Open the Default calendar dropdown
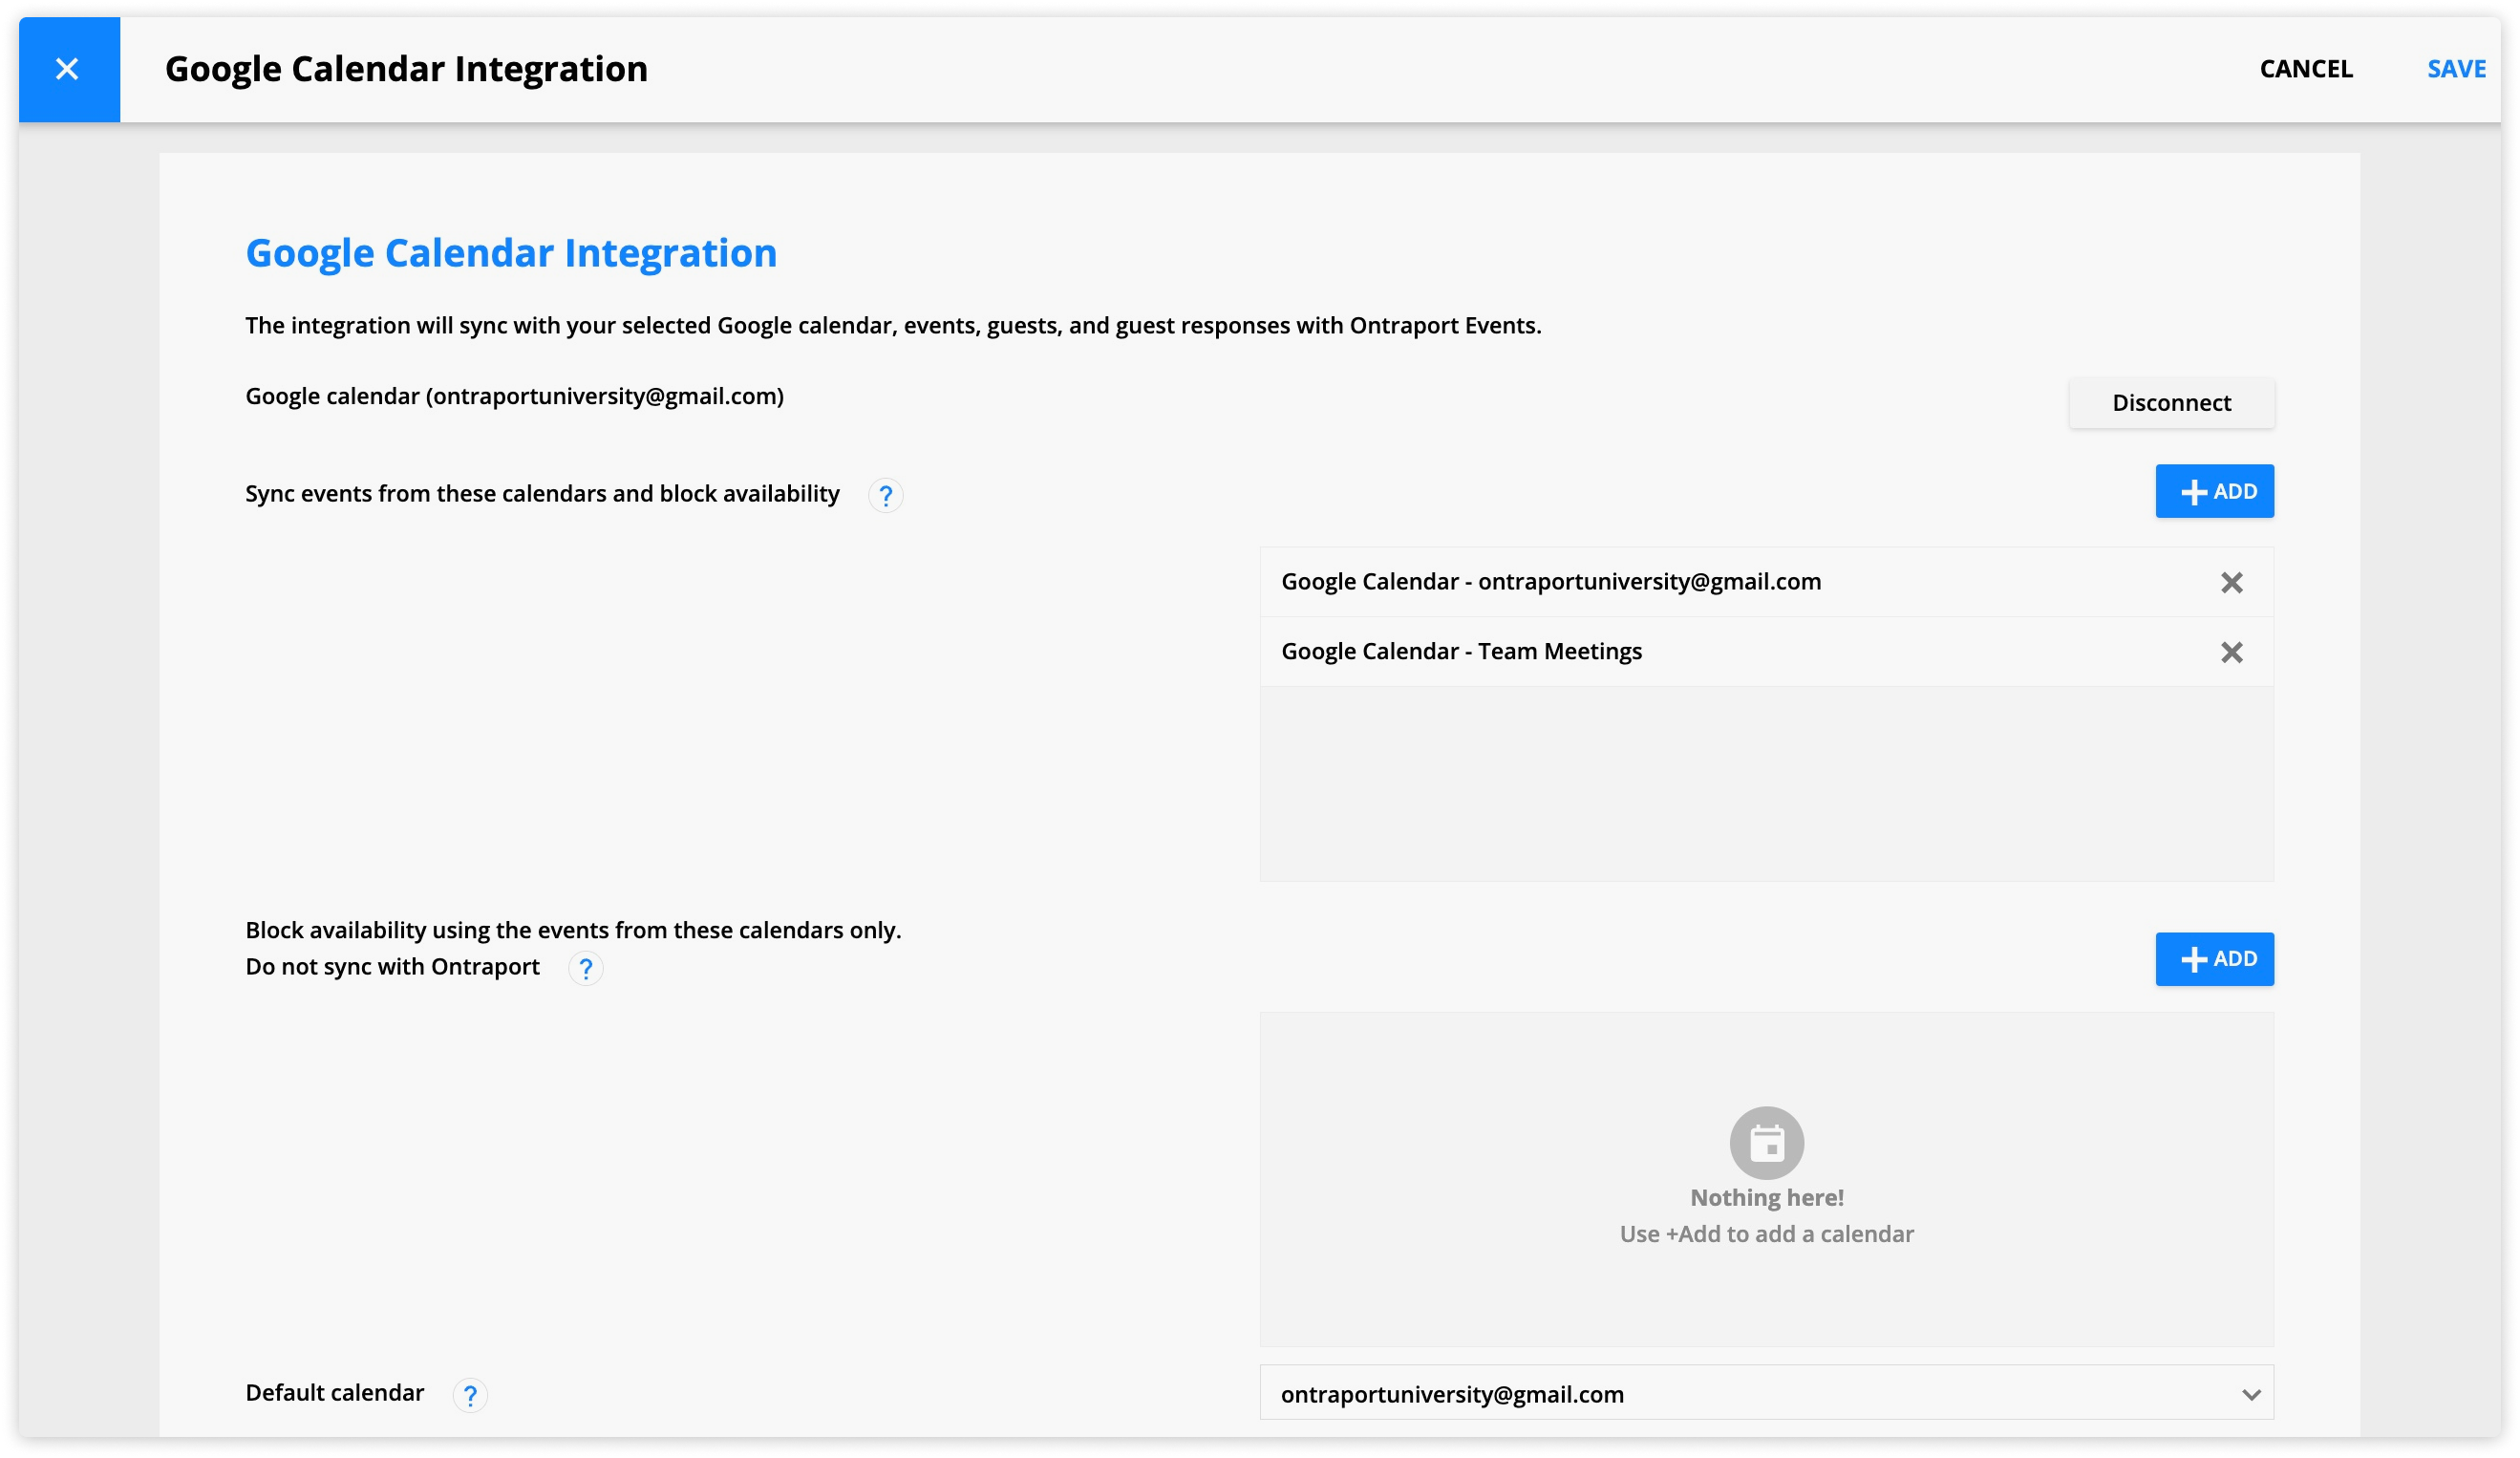Image resolution: width=2520 pixels, height=1458 pixels. (1766, 1393)
